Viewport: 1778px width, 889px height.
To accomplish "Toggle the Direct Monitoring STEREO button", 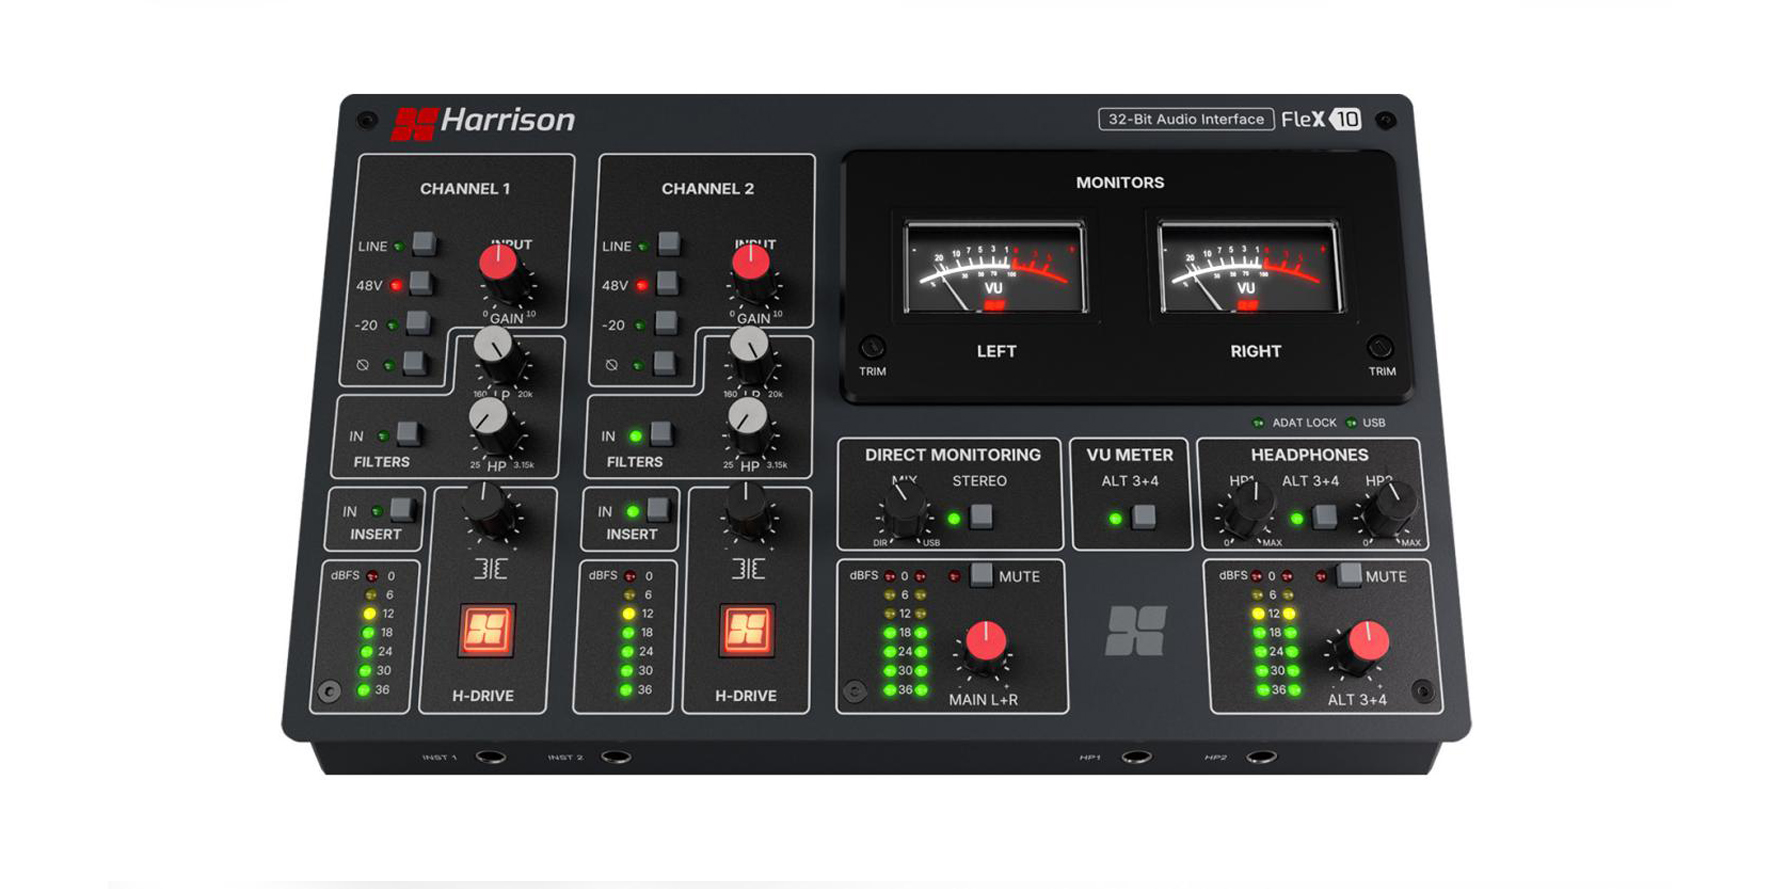I will [982, 516].
